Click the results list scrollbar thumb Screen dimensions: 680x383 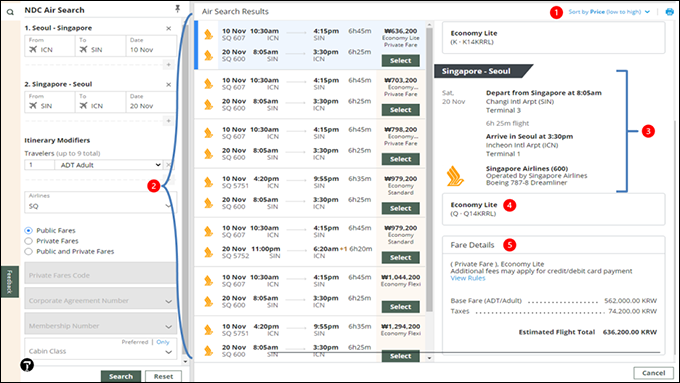click(x=429, y=169)
